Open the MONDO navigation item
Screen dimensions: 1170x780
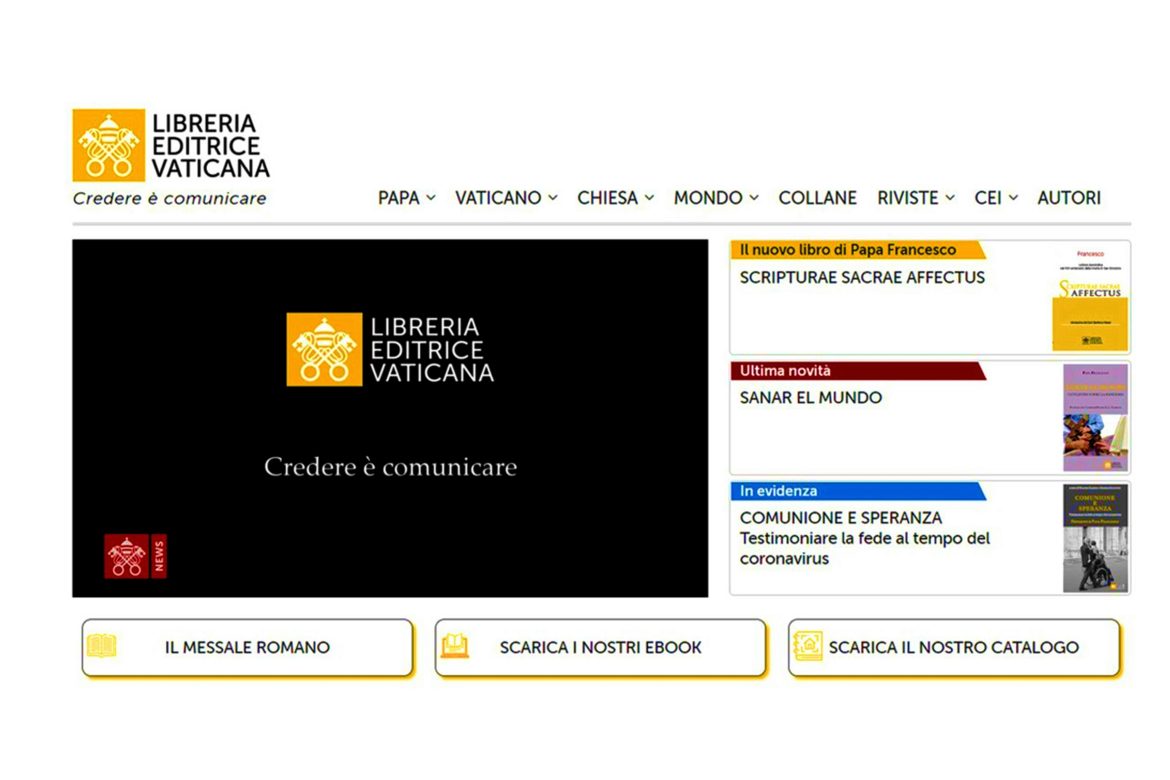click(708, 198)
